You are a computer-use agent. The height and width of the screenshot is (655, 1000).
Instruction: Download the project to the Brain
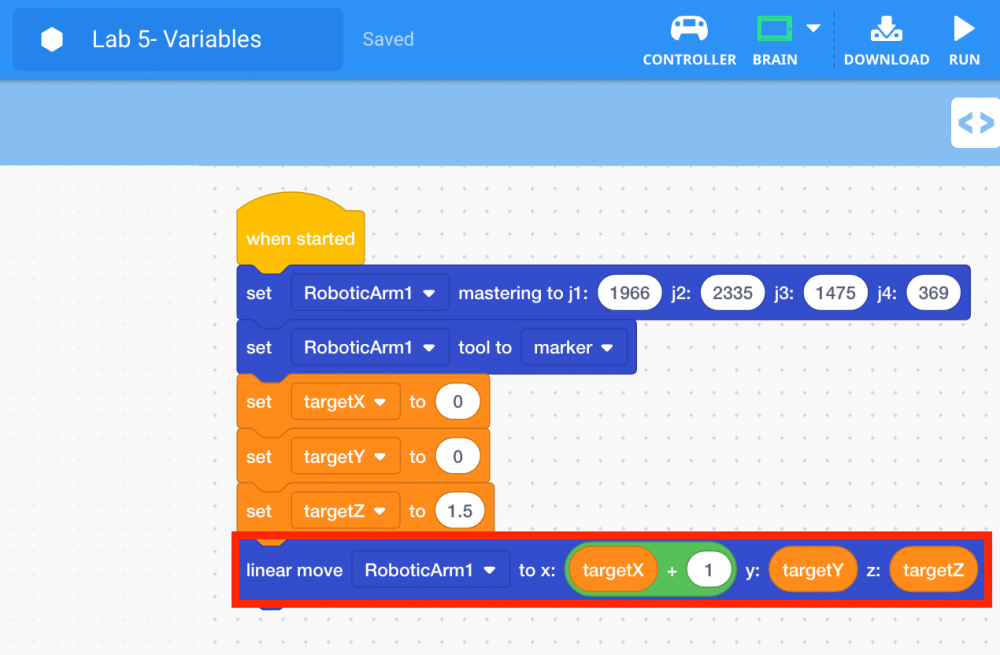pos(886,30)
